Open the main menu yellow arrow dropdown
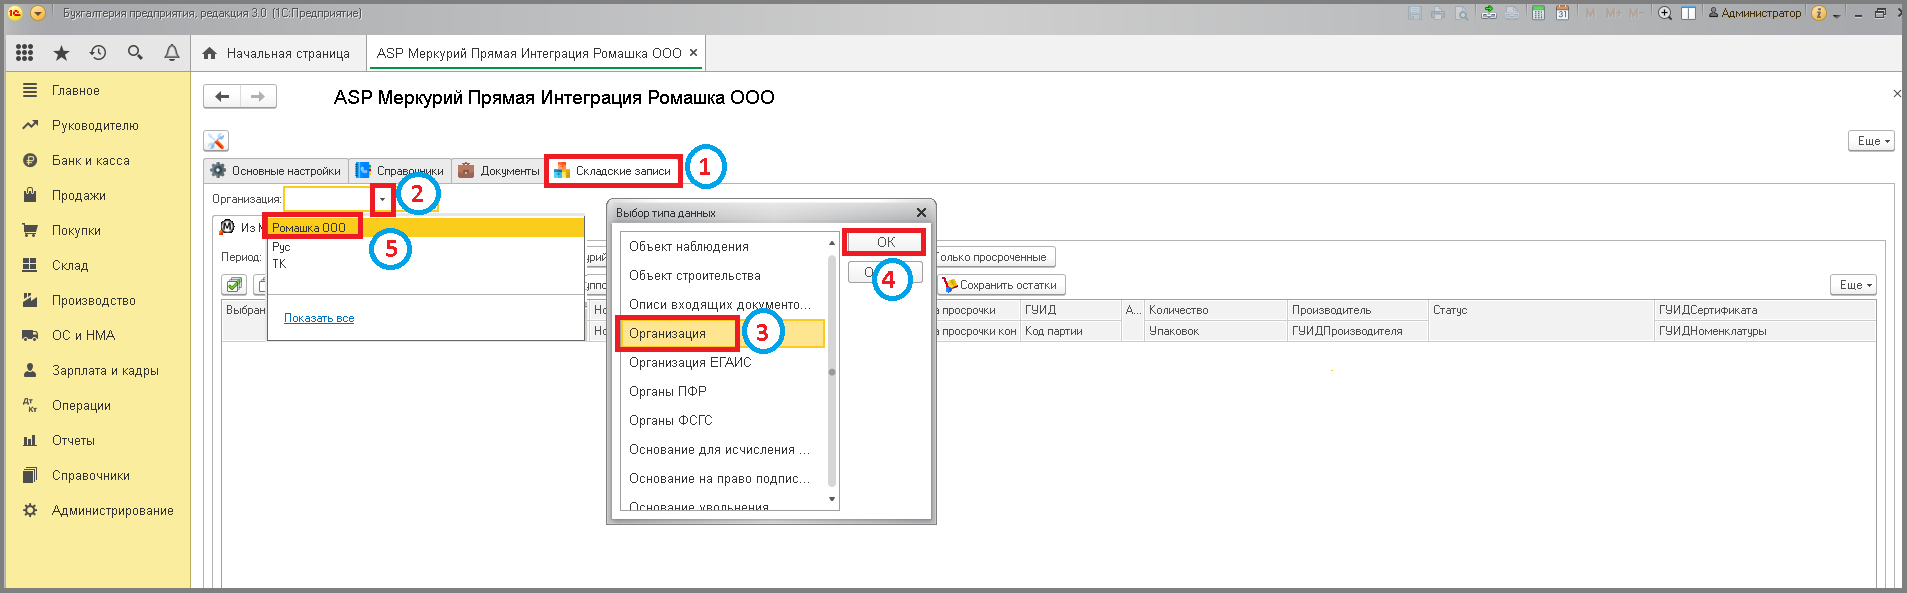 point(38,13)
